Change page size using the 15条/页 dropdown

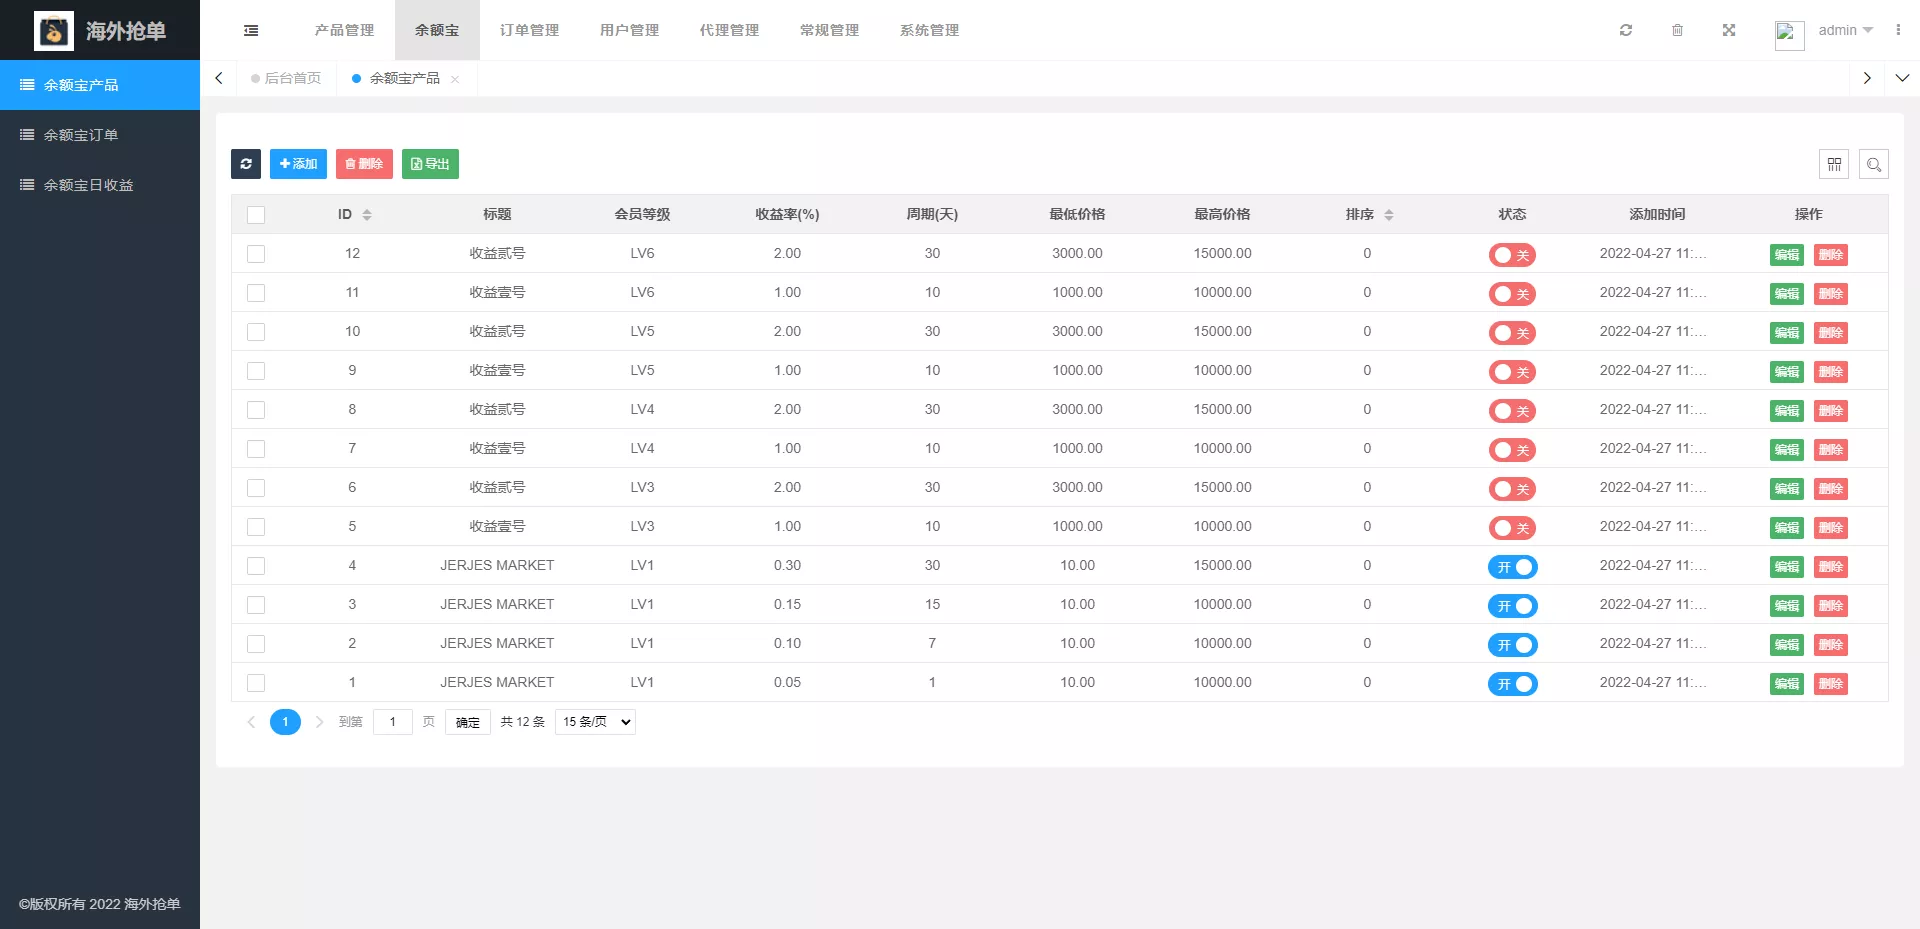point(594,721)
